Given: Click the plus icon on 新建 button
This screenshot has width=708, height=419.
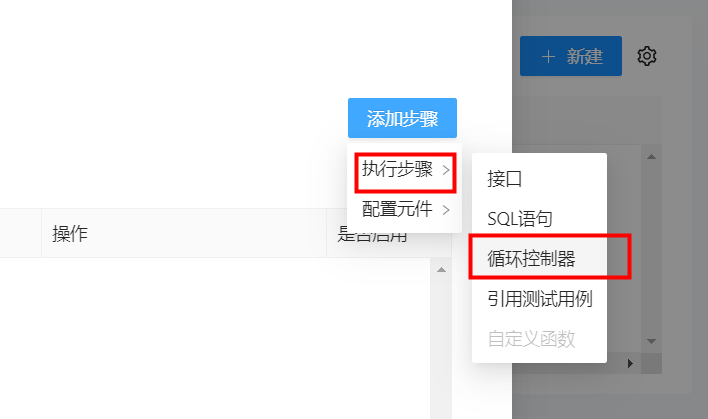Looking at the screenshot, I should click(548, 56).
